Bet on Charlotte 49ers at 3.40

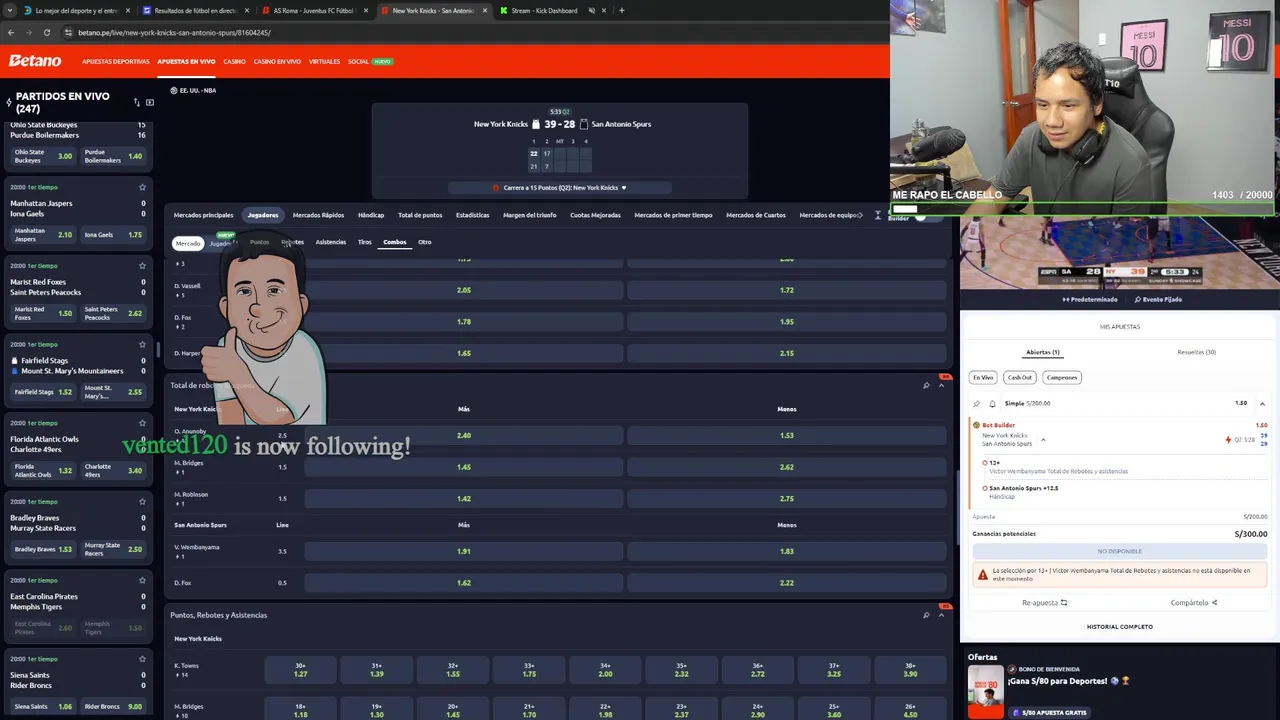pyautogui.click(x=113, y=470)
